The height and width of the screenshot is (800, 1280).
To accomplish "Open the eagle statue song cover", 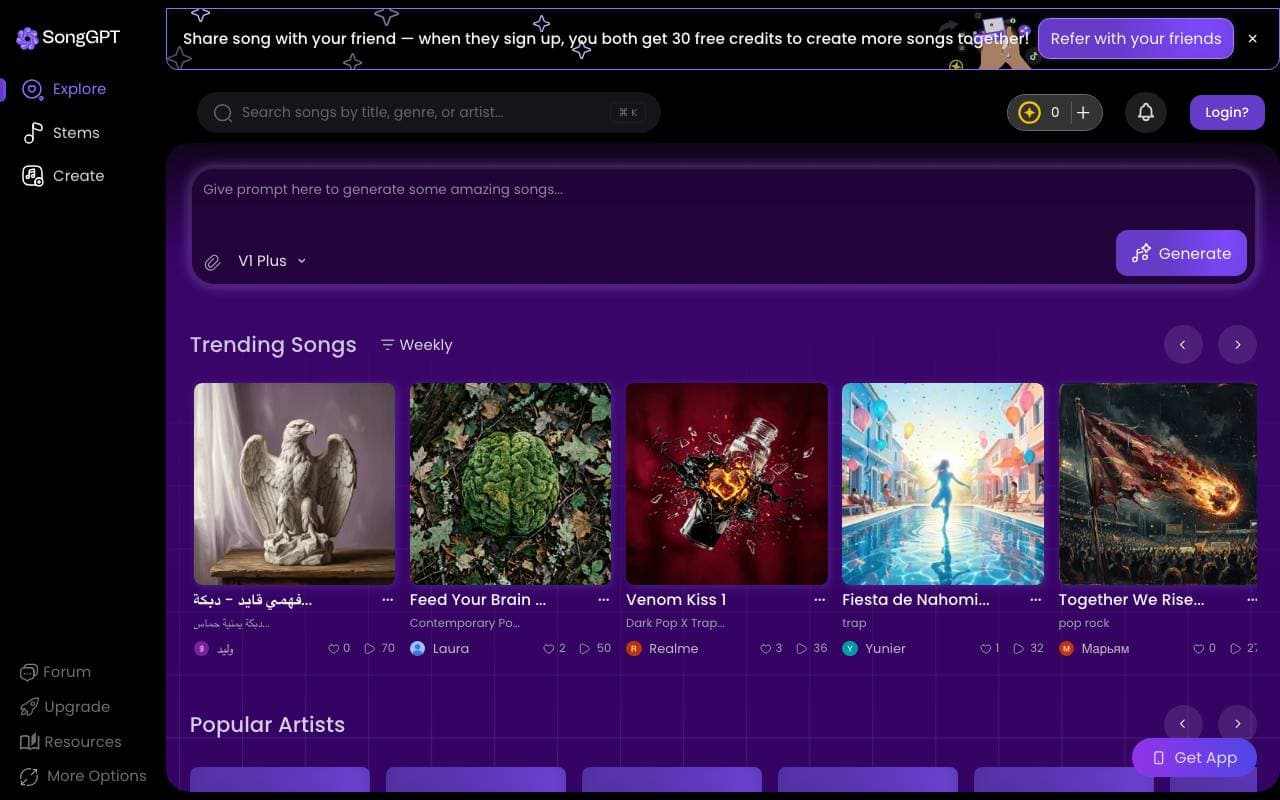I will [x=294, y=484].
